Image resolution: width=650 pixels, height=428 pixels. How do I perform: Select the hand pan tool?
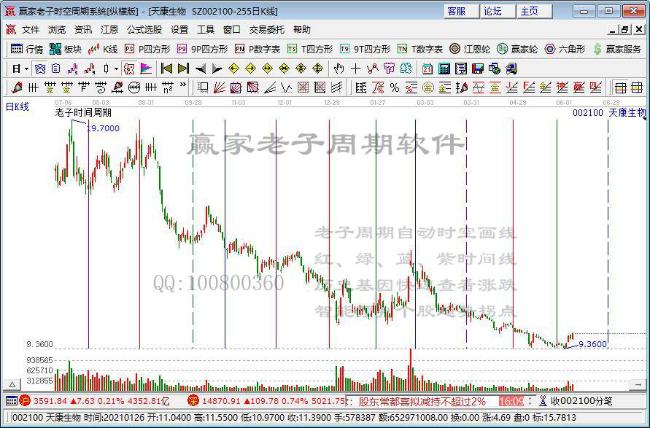click(x=339, y=68)
